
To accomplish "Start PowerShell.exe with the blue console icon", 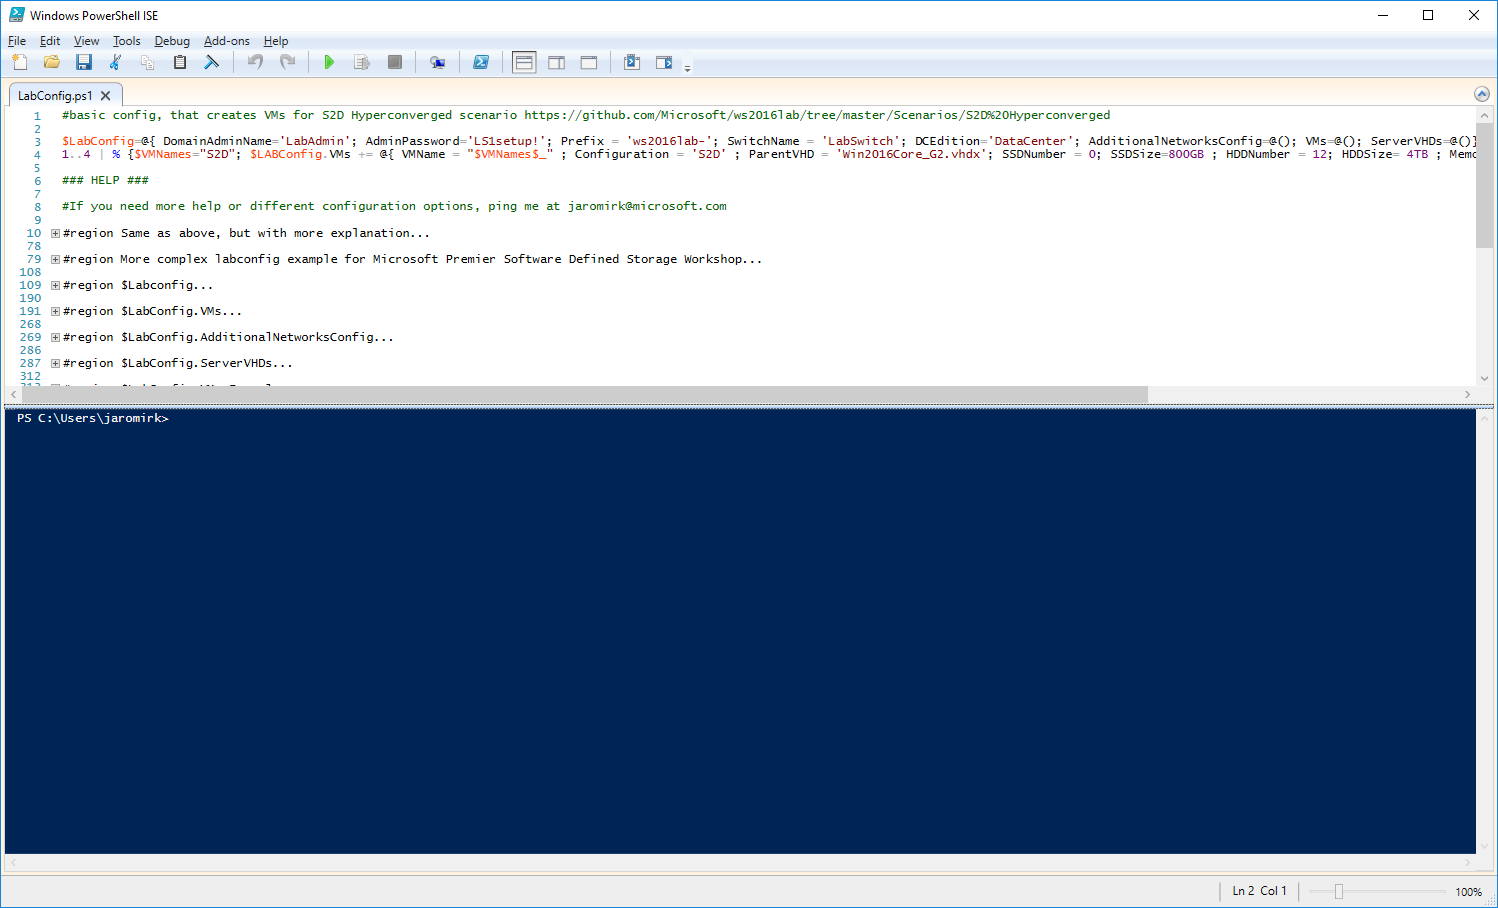I will pos(481,62).
